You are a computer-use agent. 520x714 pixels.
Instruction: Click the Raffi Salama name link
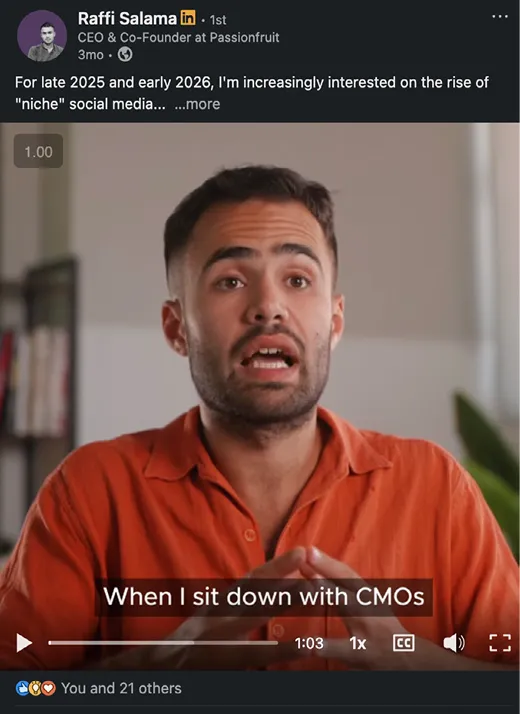point(127,19)
